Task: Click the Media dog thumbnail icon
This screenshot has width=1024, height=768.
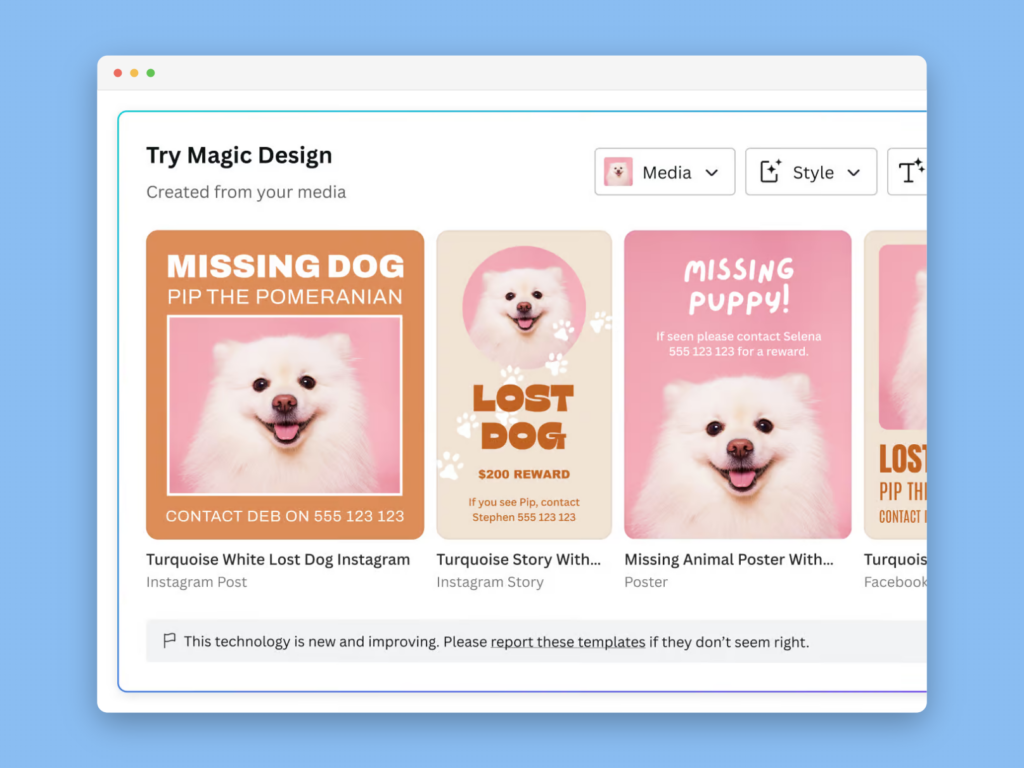Action: coord(618,172)
